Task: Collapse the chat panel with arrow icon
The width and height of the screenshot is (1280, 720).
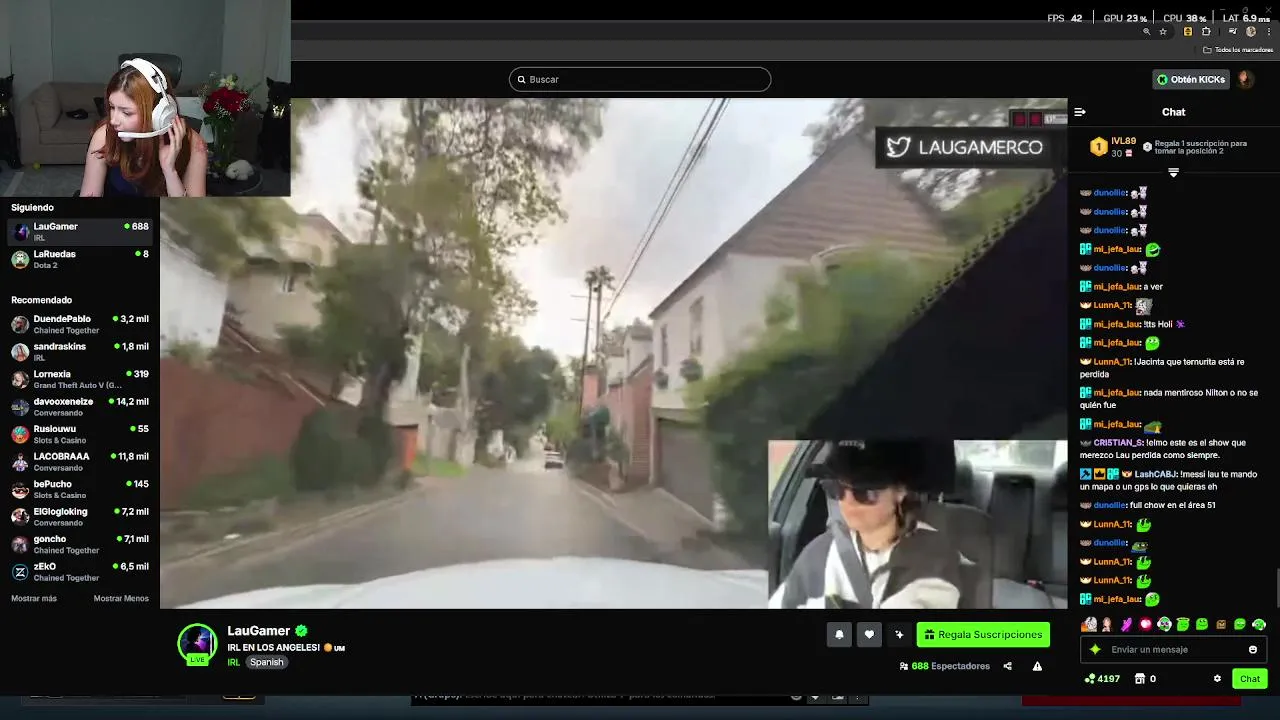Action: point(1080,112)
